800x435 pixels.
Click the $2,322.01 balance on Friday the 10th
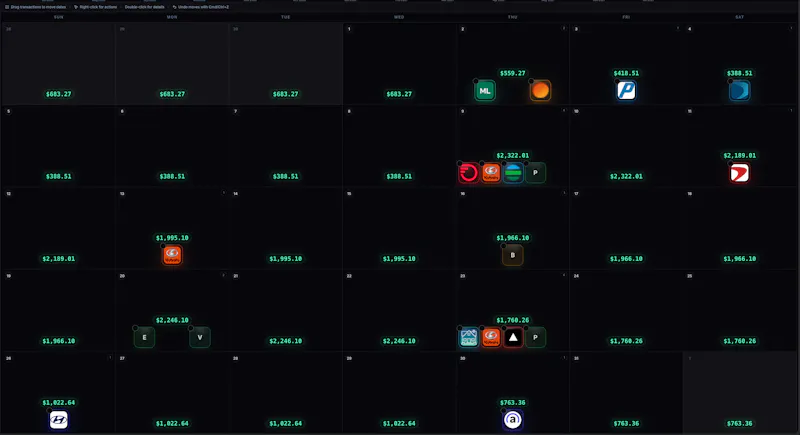point(626,176)
